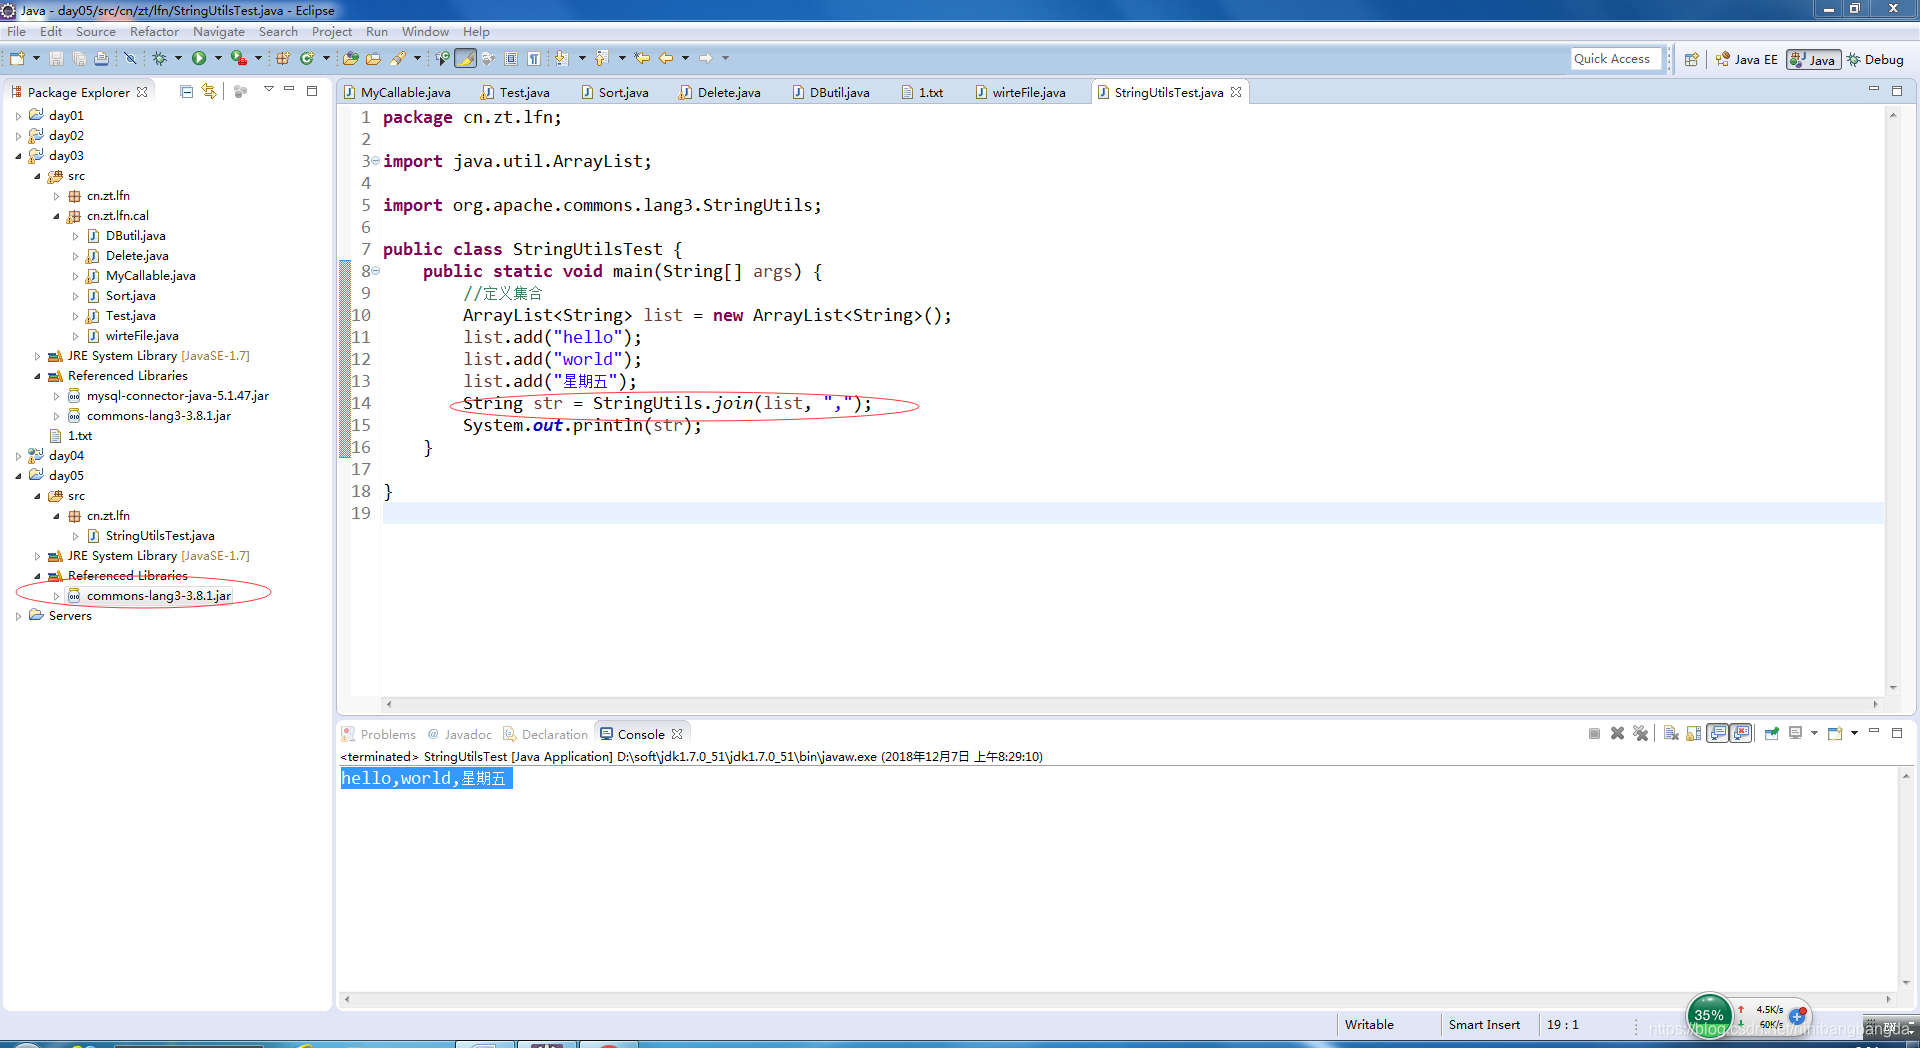Open commons-lang3-3.8.1.jar under day05
This screenshot has height=1048, width=1920.
(x=158, y=595)
